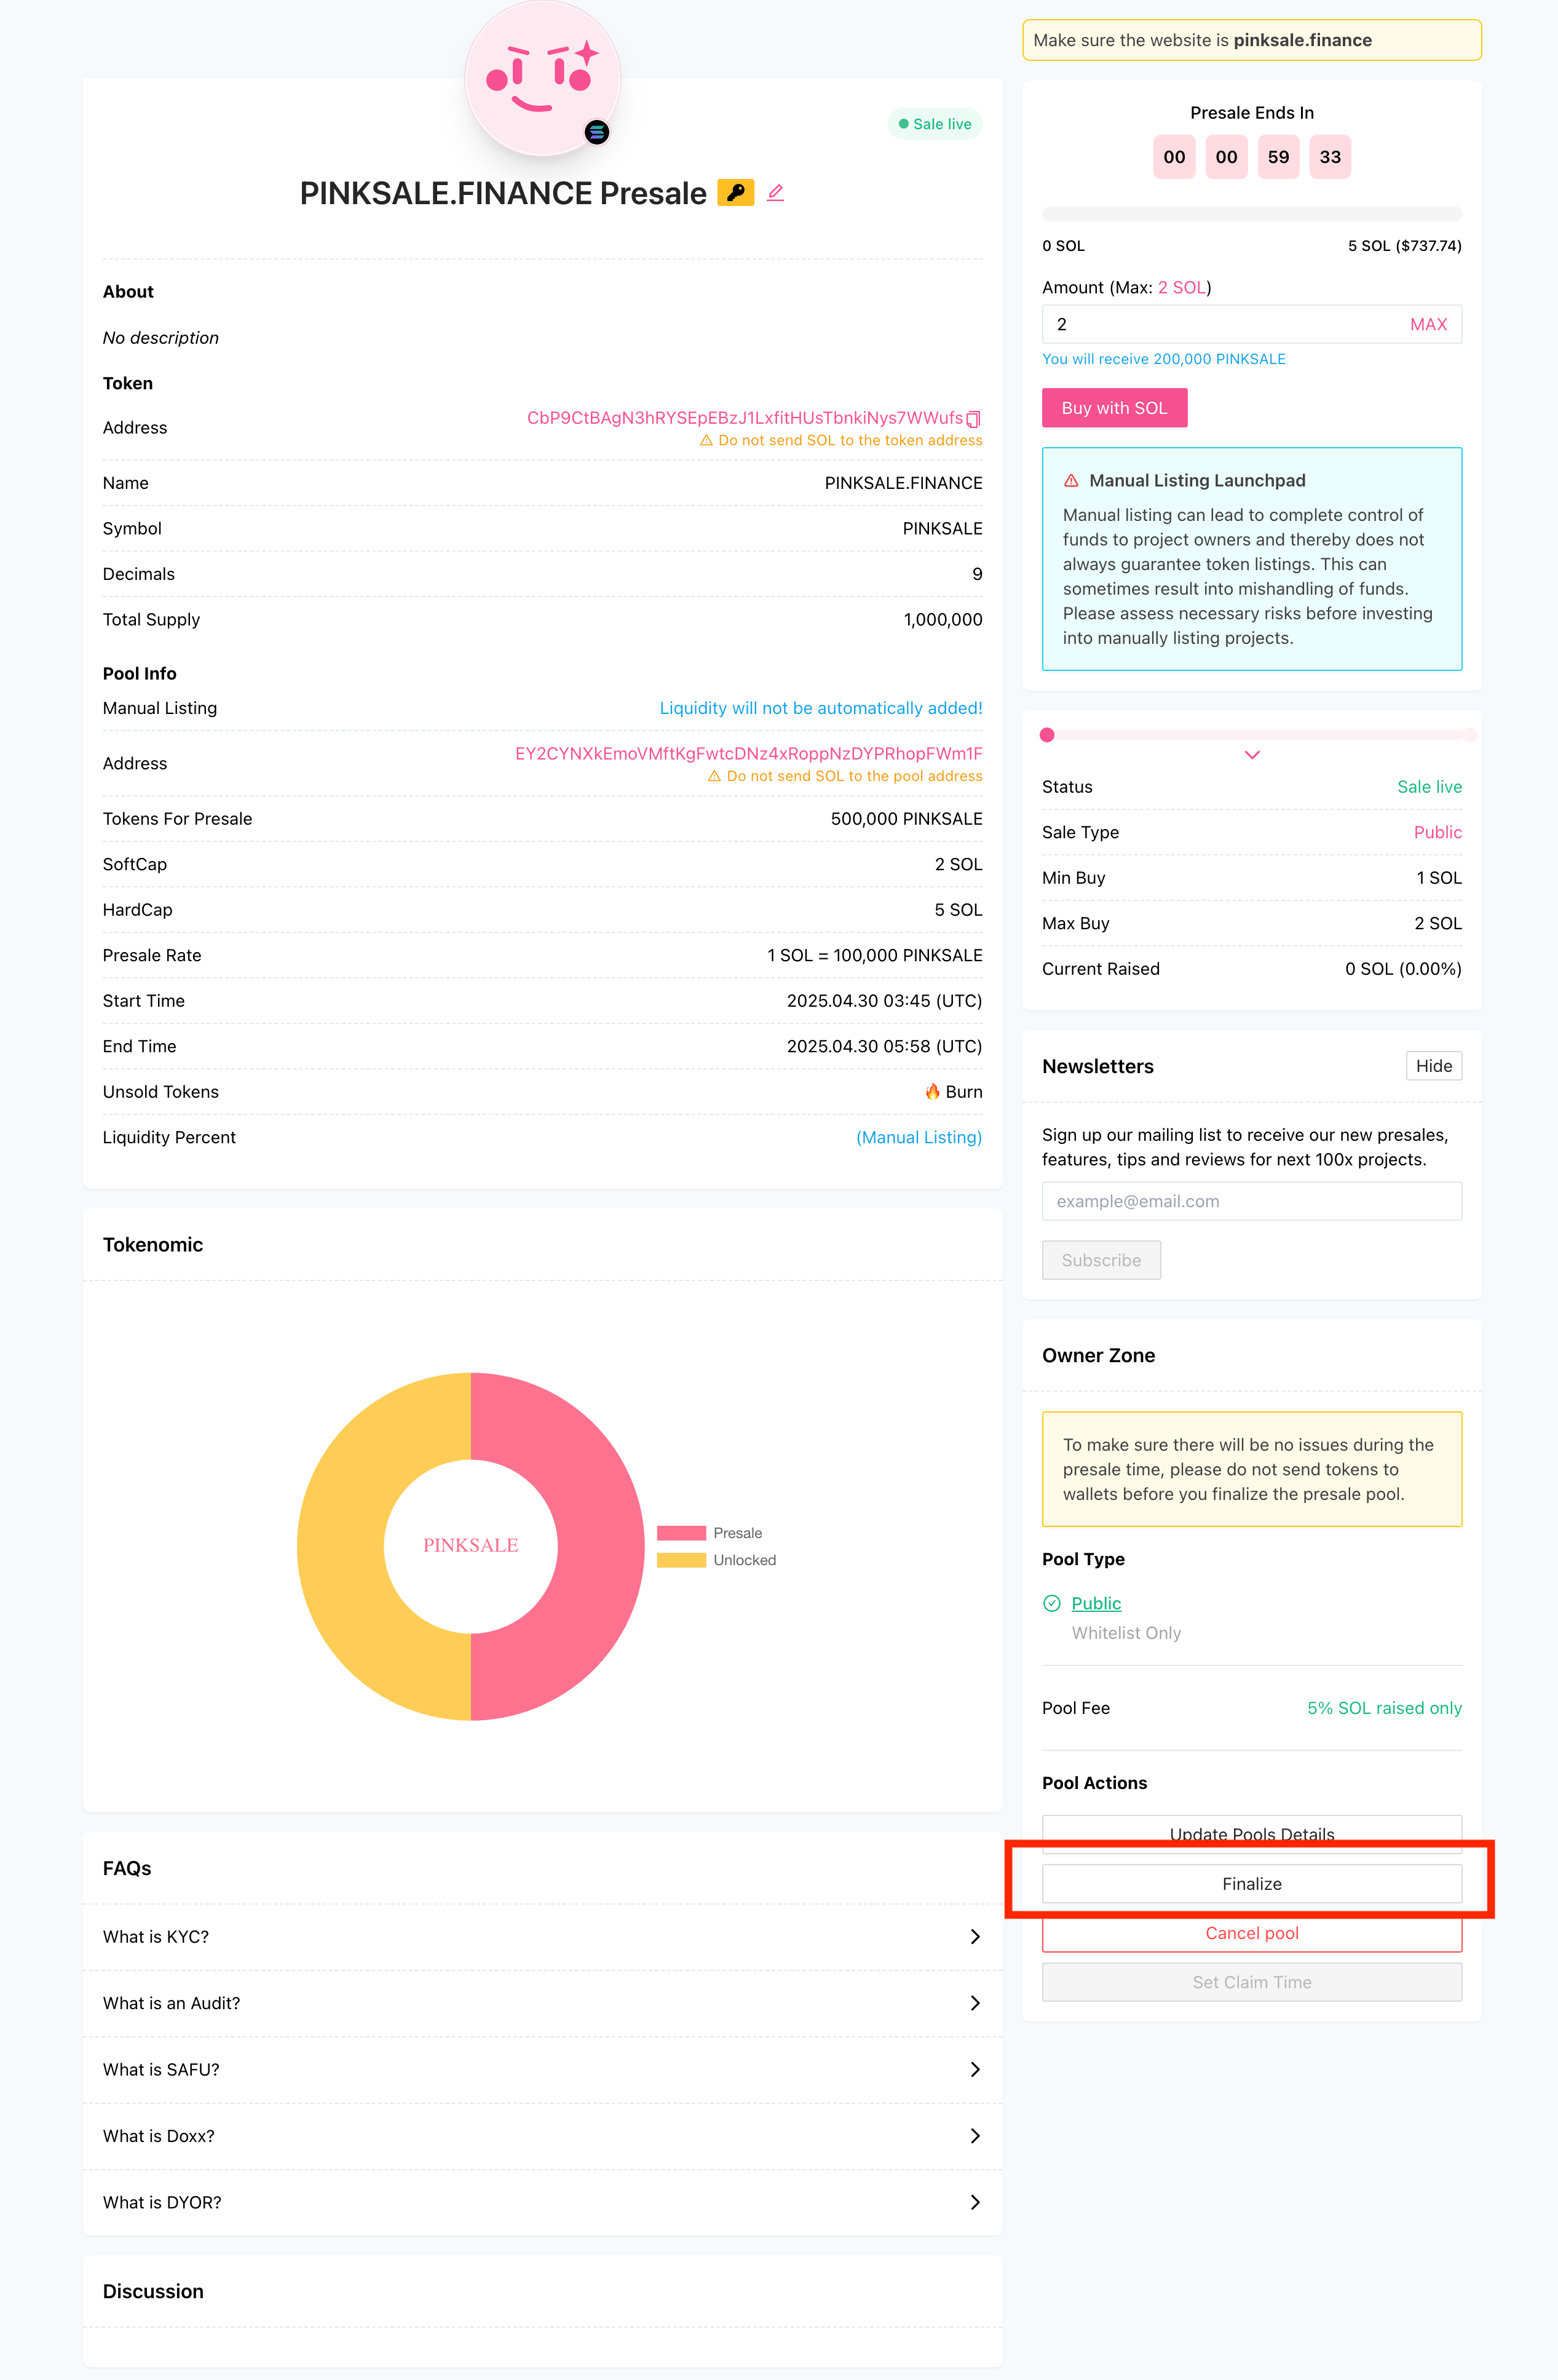
Task: Click the '5% SOL raised only' pool fee text
Action: [x=1384, y=1708]
